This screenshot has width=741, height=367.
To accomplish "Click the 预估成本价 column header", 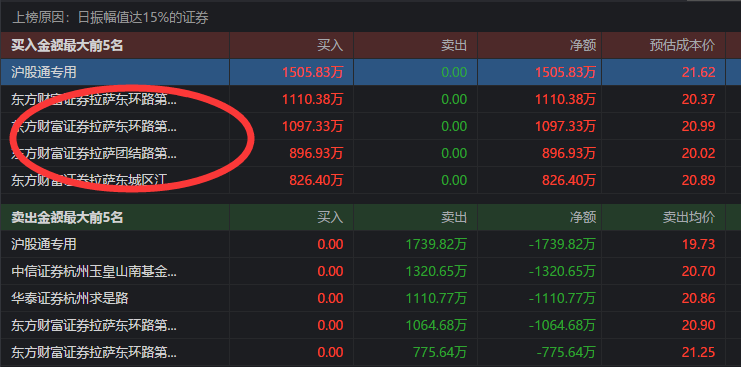I will point(682,45).
